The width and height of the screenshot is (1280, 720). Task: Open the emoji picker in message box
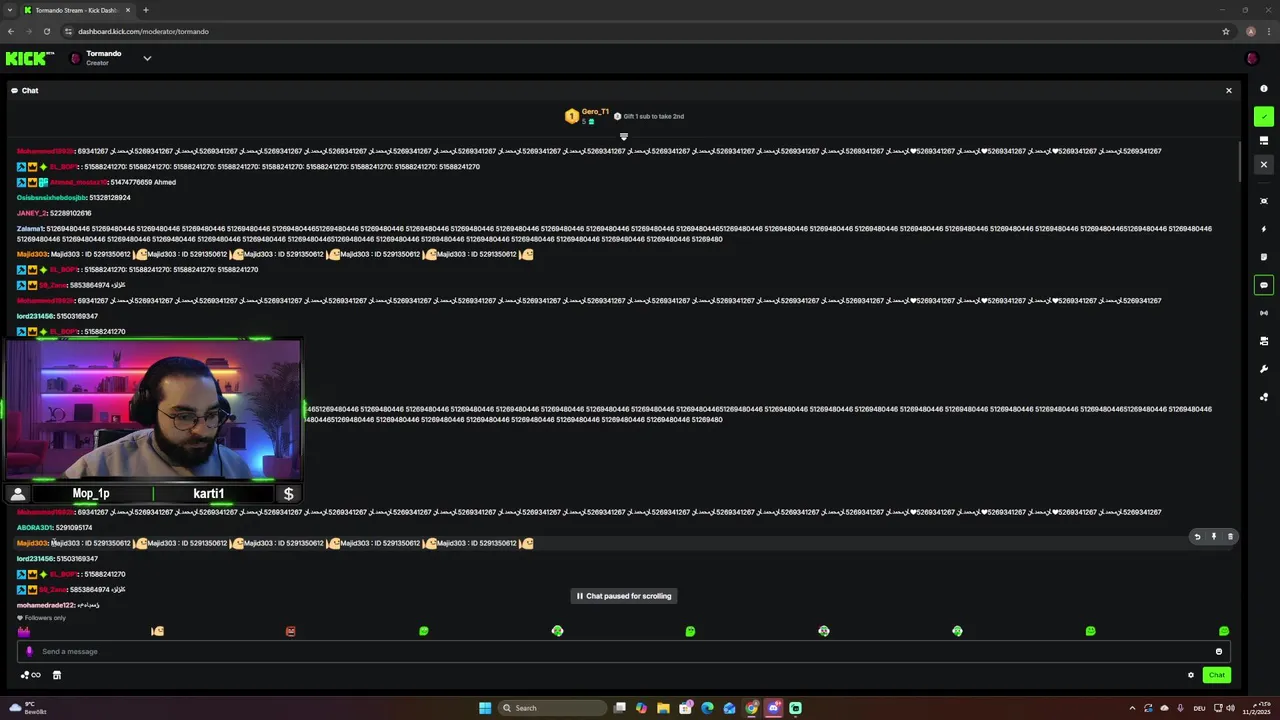(1218, 651)
